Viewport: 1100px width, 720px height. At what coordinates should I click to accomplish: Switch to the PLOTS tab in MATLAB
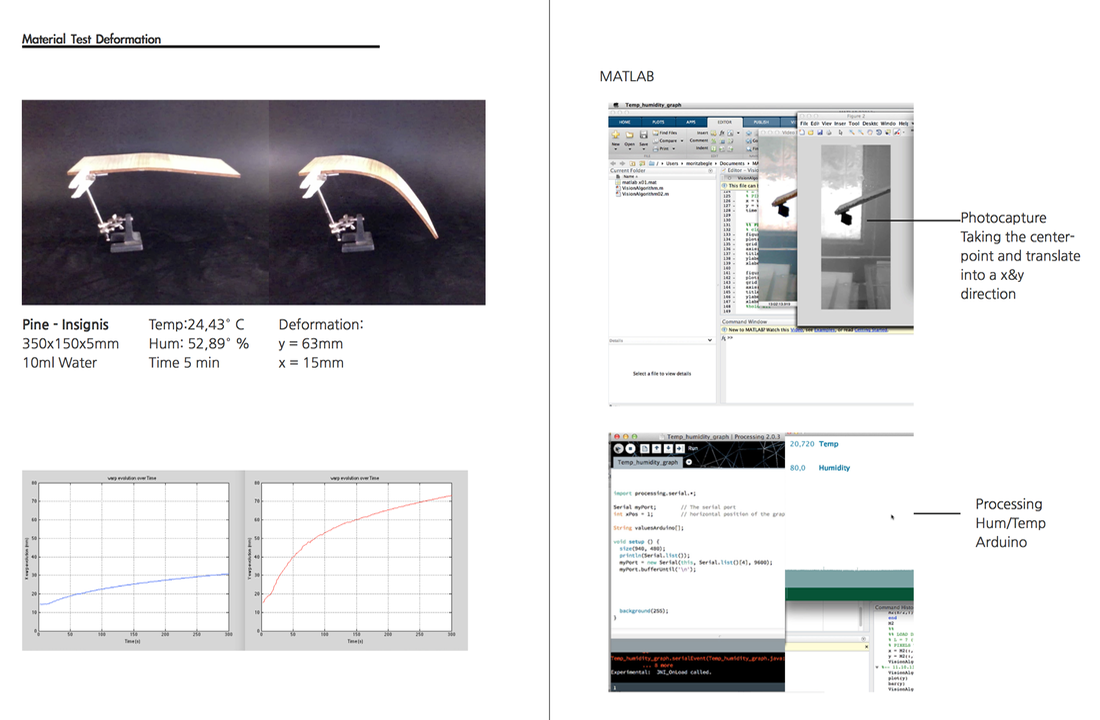click(x=658, y=122)
